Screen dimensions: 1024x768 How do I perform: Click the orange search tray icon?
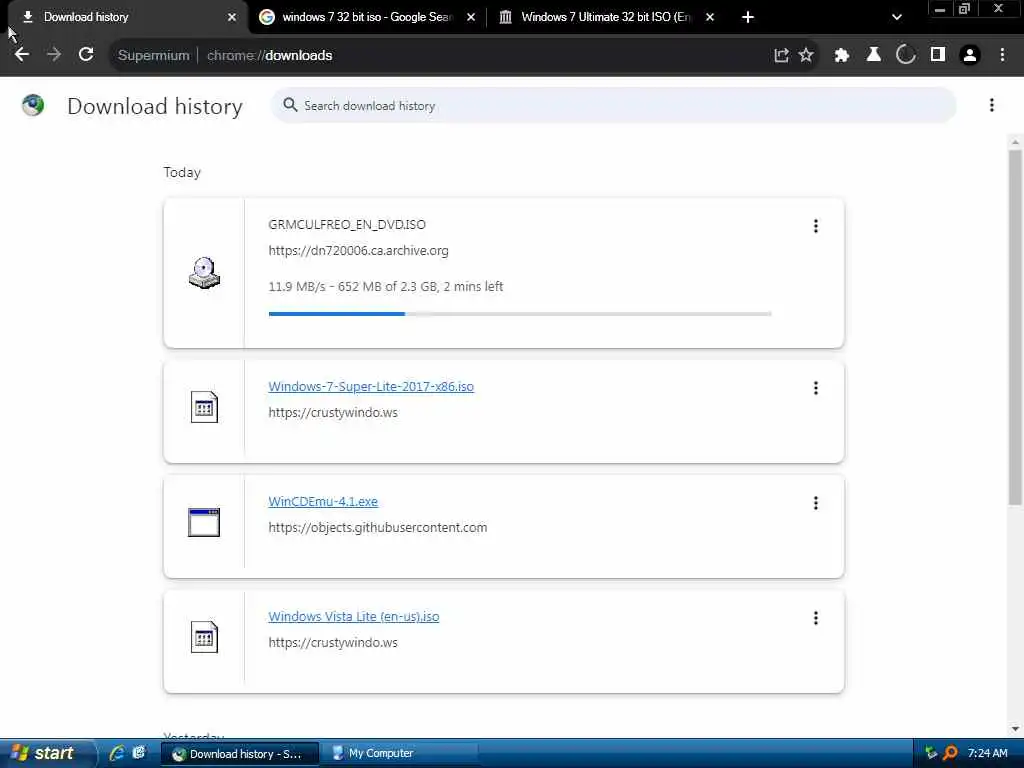point(951,753)
